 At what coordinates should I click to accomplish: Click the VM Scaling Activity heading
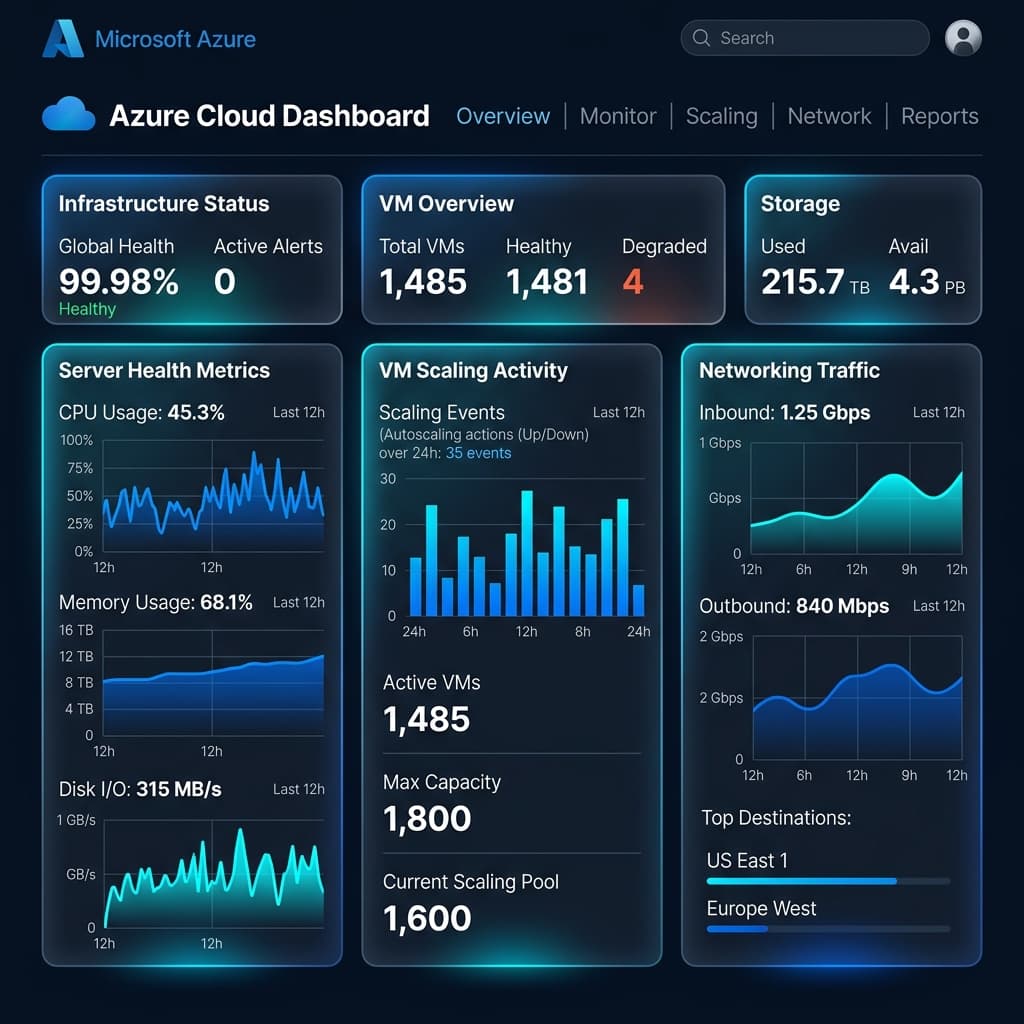click(473, 371)
